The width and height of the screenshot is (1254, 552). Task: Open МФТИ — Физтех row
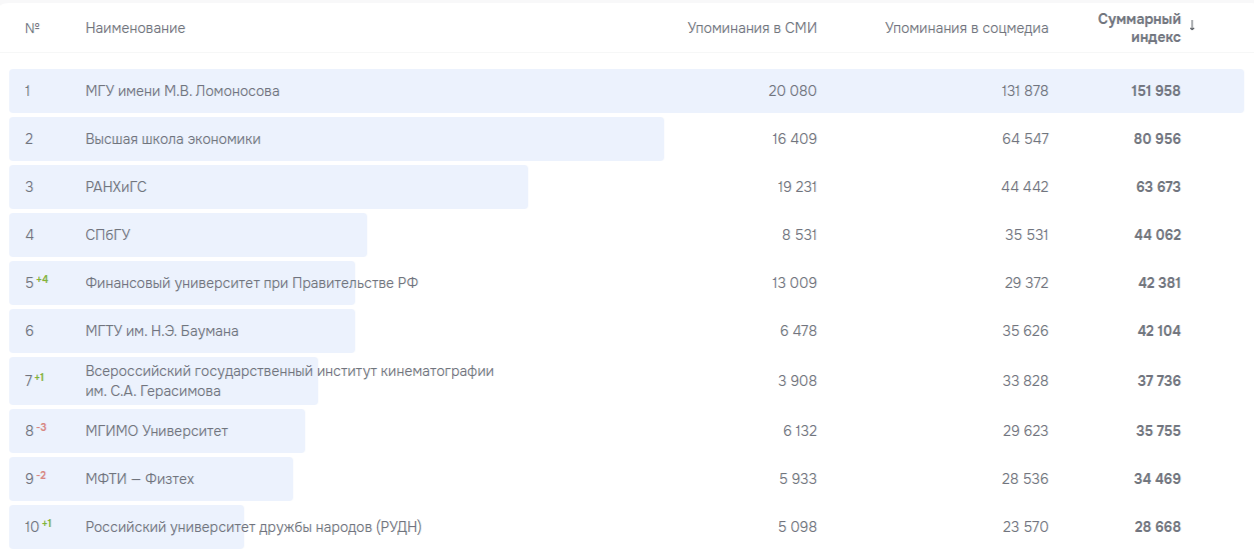140,479
